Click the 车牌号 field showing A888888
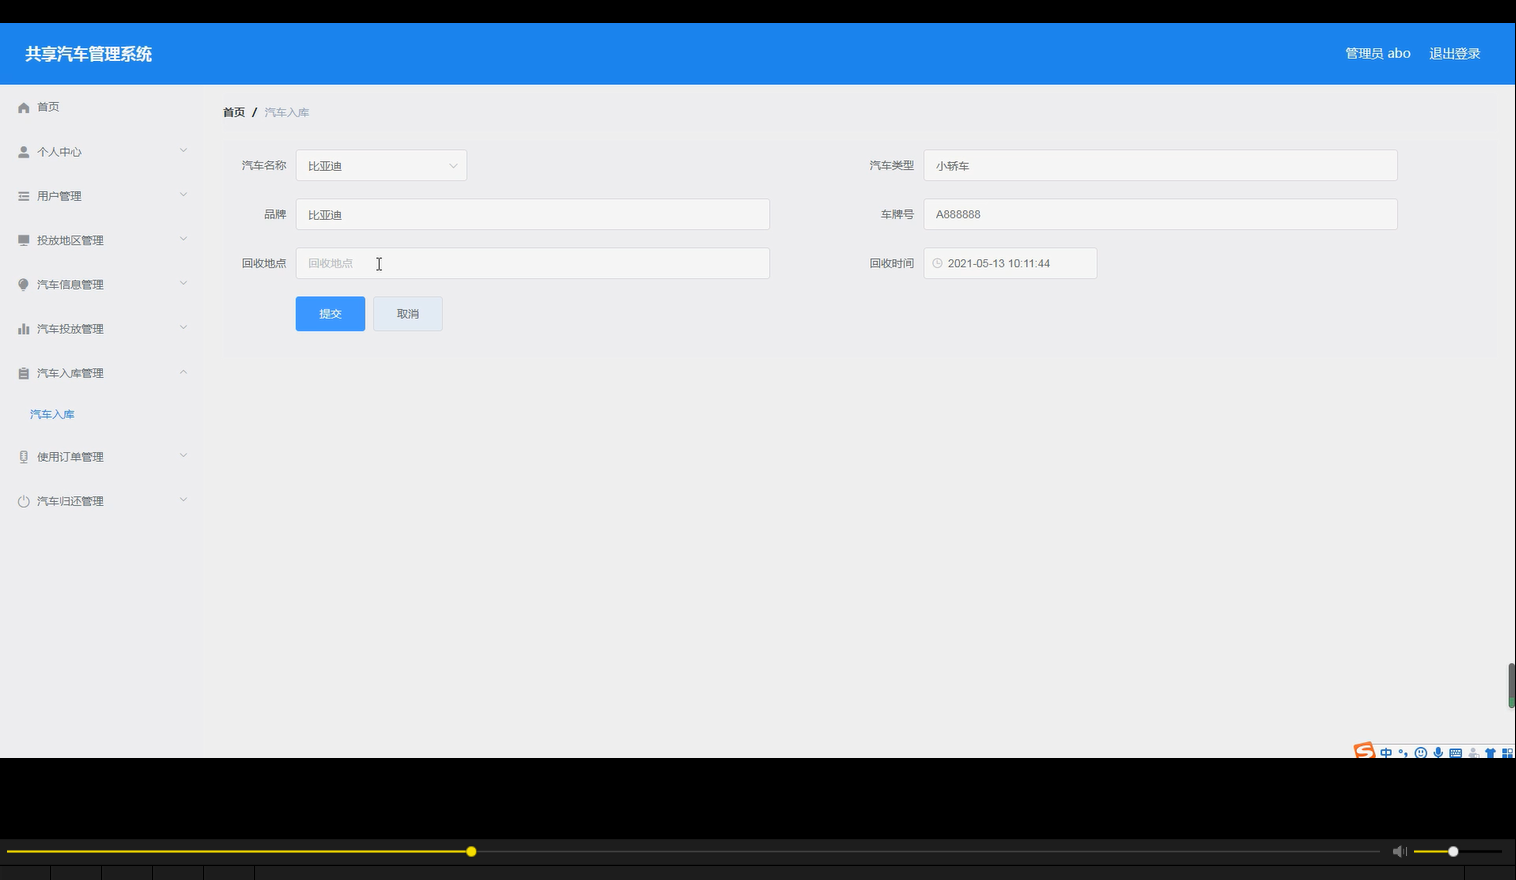This screenshot has height=880, width=1516. coord(1160,214)
